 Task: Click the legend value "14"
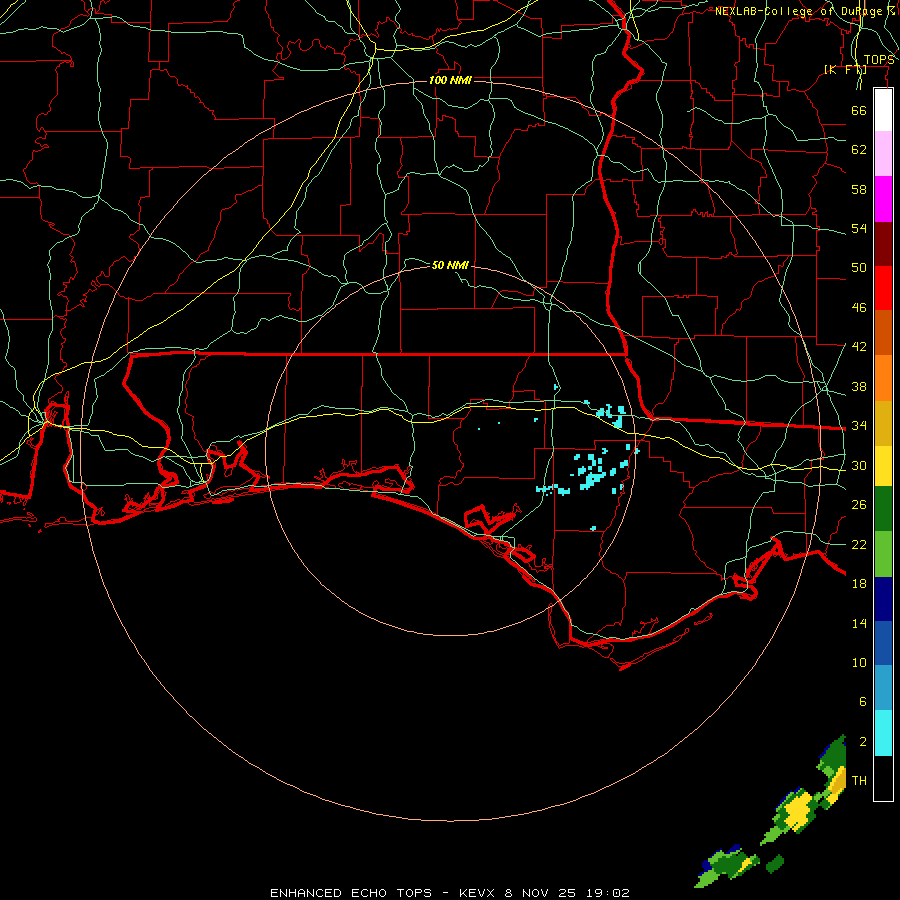coord(859,623)
